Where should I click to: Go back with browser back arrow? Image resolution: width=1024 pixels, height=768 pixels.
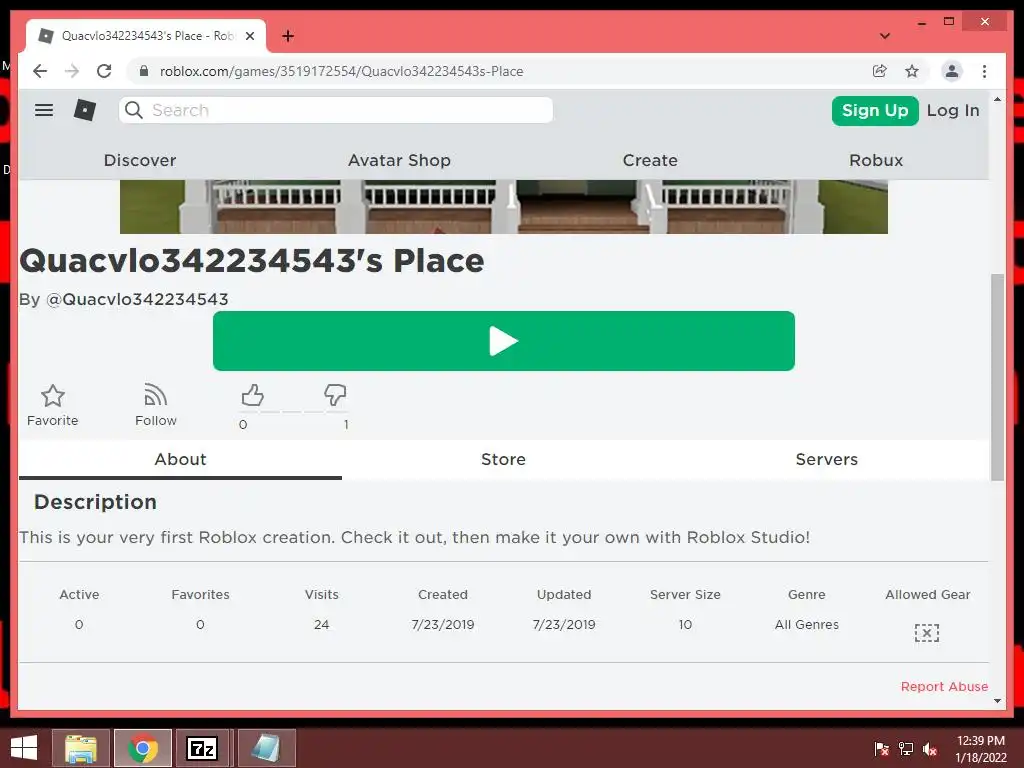coord(40,71)
